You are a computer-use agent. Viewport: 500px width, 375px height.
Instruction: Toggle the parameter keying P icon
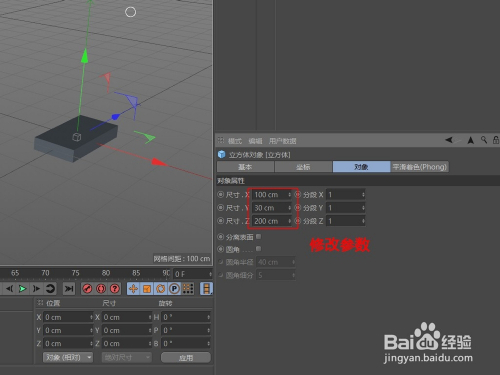click(x=174, y=289)
